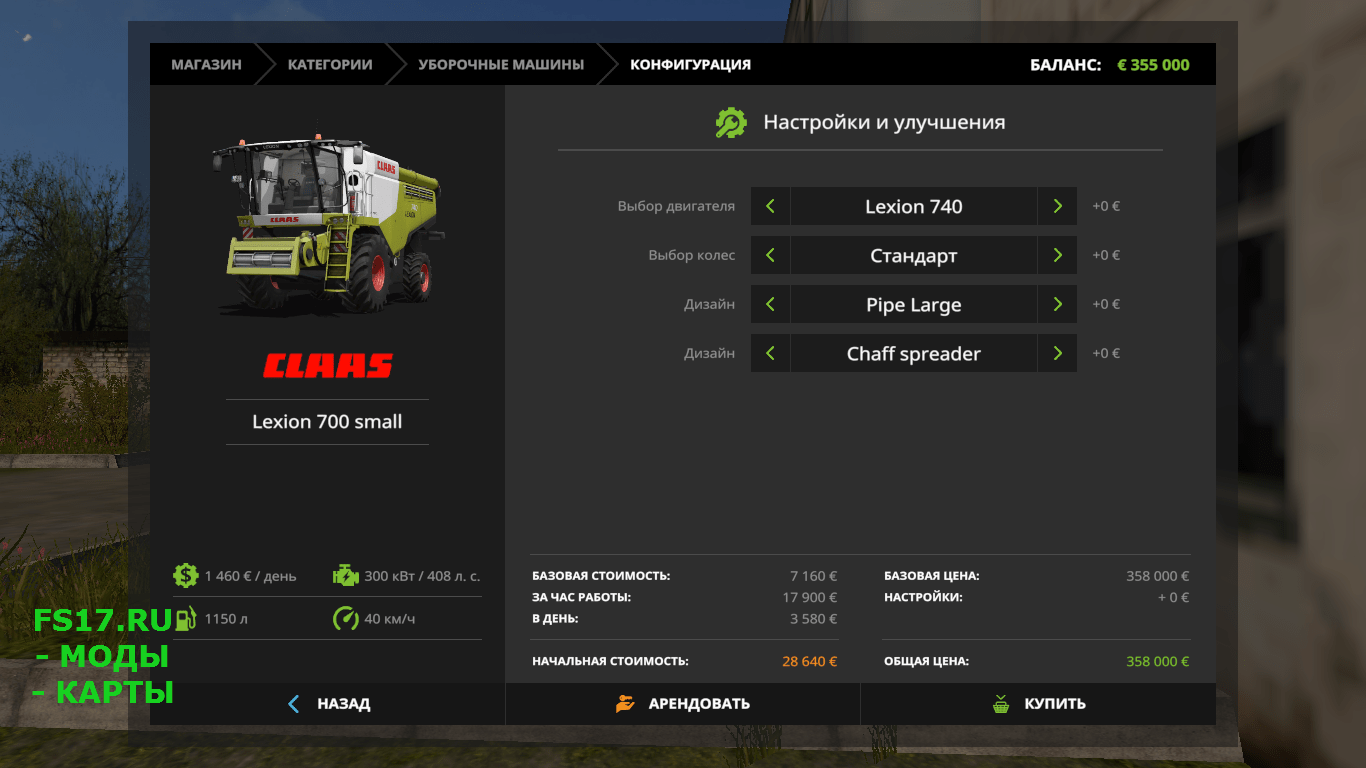Click the wrench gear settings icon
The image size is (1366, 768).
tap(731, 123)
